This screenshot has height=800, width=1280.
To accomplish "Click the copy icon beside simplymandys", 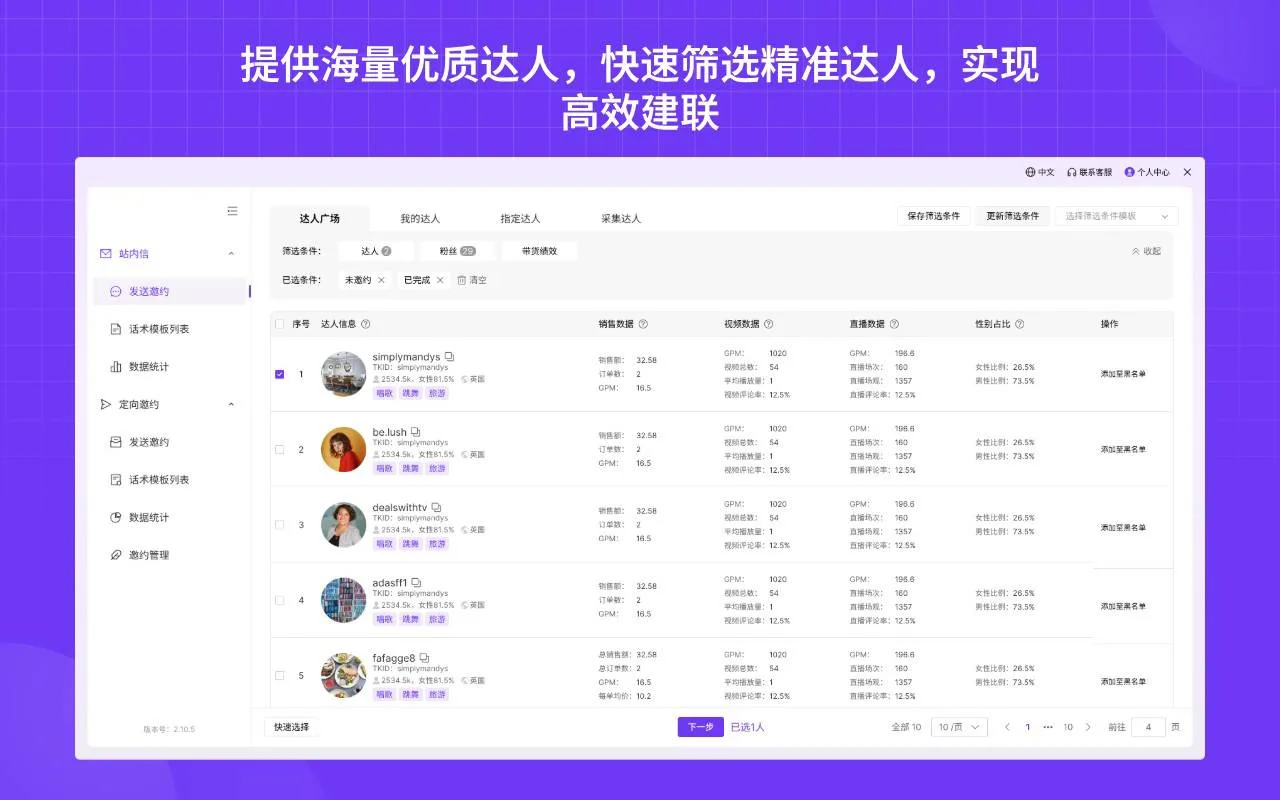I will click(x=449, y=357).
